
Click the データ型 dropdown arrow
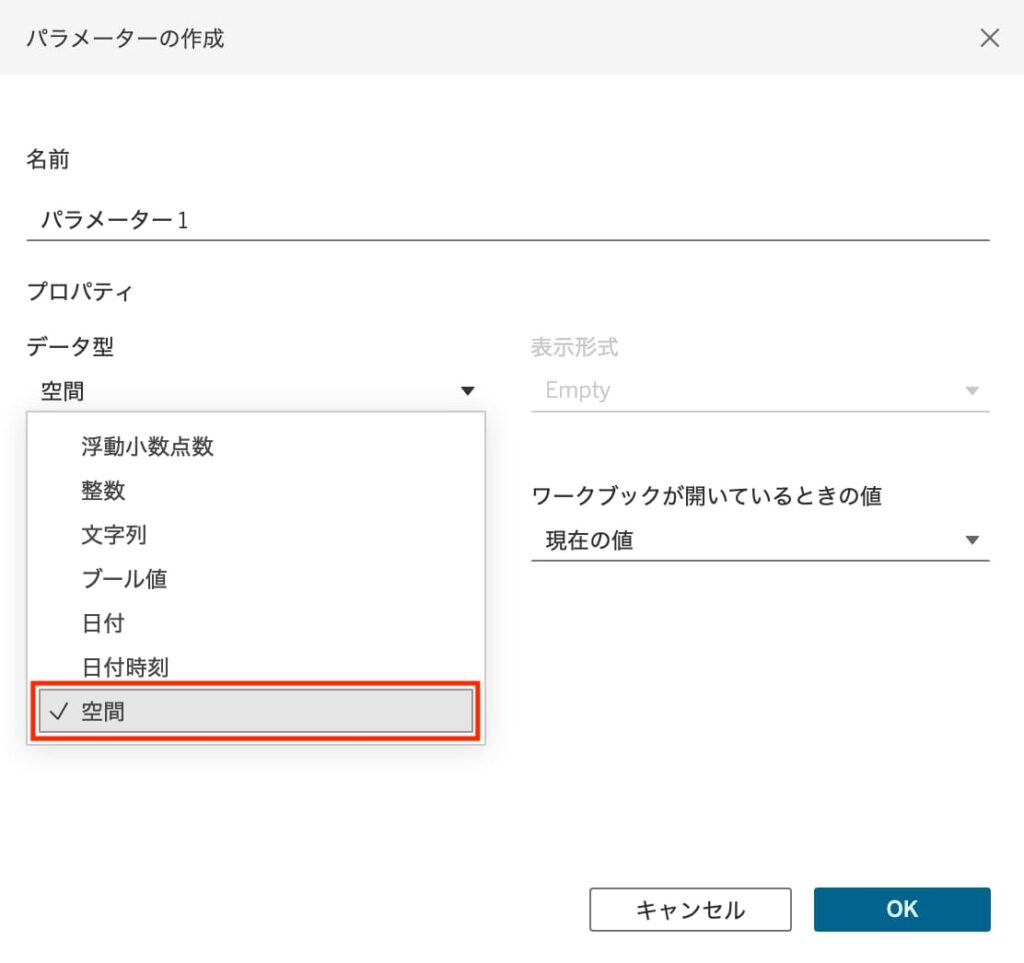tap(467, 391)
